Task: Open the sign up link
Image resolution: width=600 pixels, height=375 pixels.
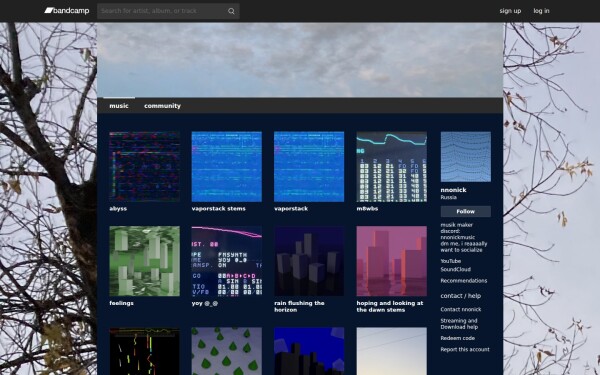Action: click(510, 11)
